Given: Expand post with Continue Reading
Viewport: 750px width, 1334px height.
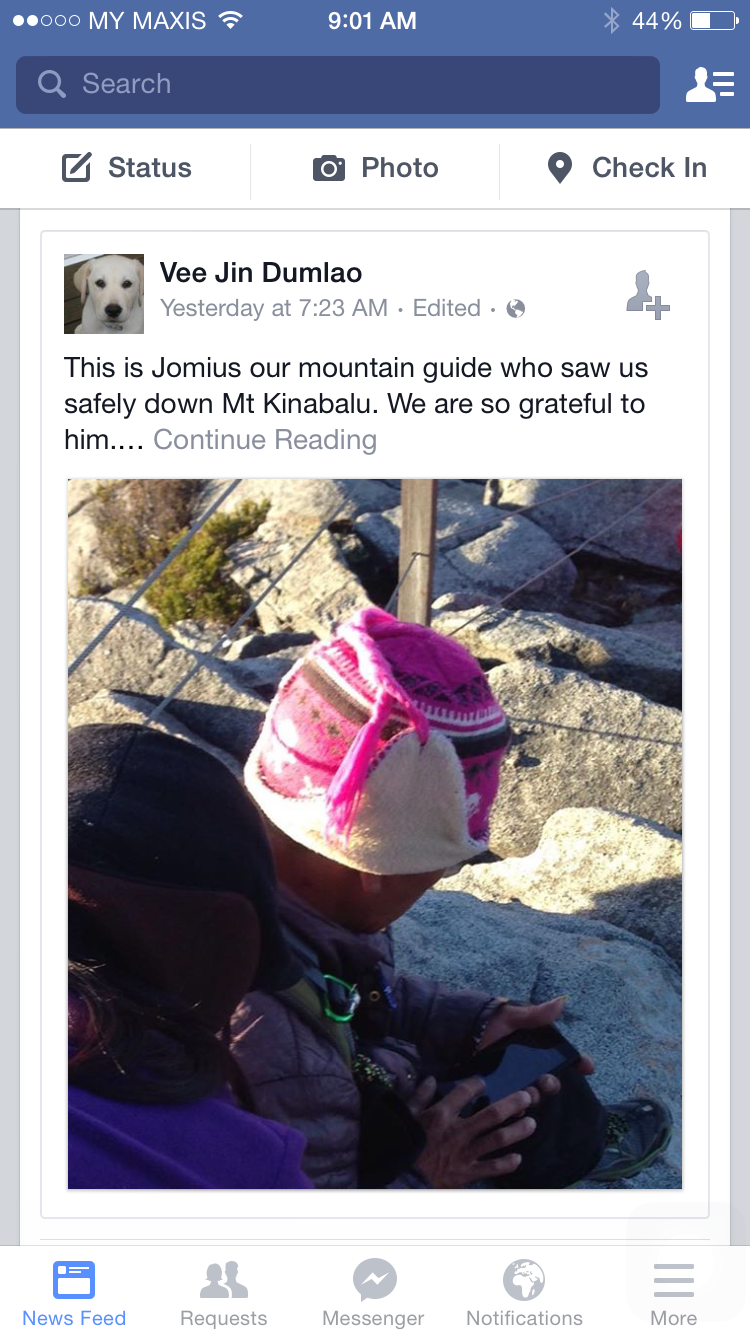Looking at the screenshot, I should point(265,440).
